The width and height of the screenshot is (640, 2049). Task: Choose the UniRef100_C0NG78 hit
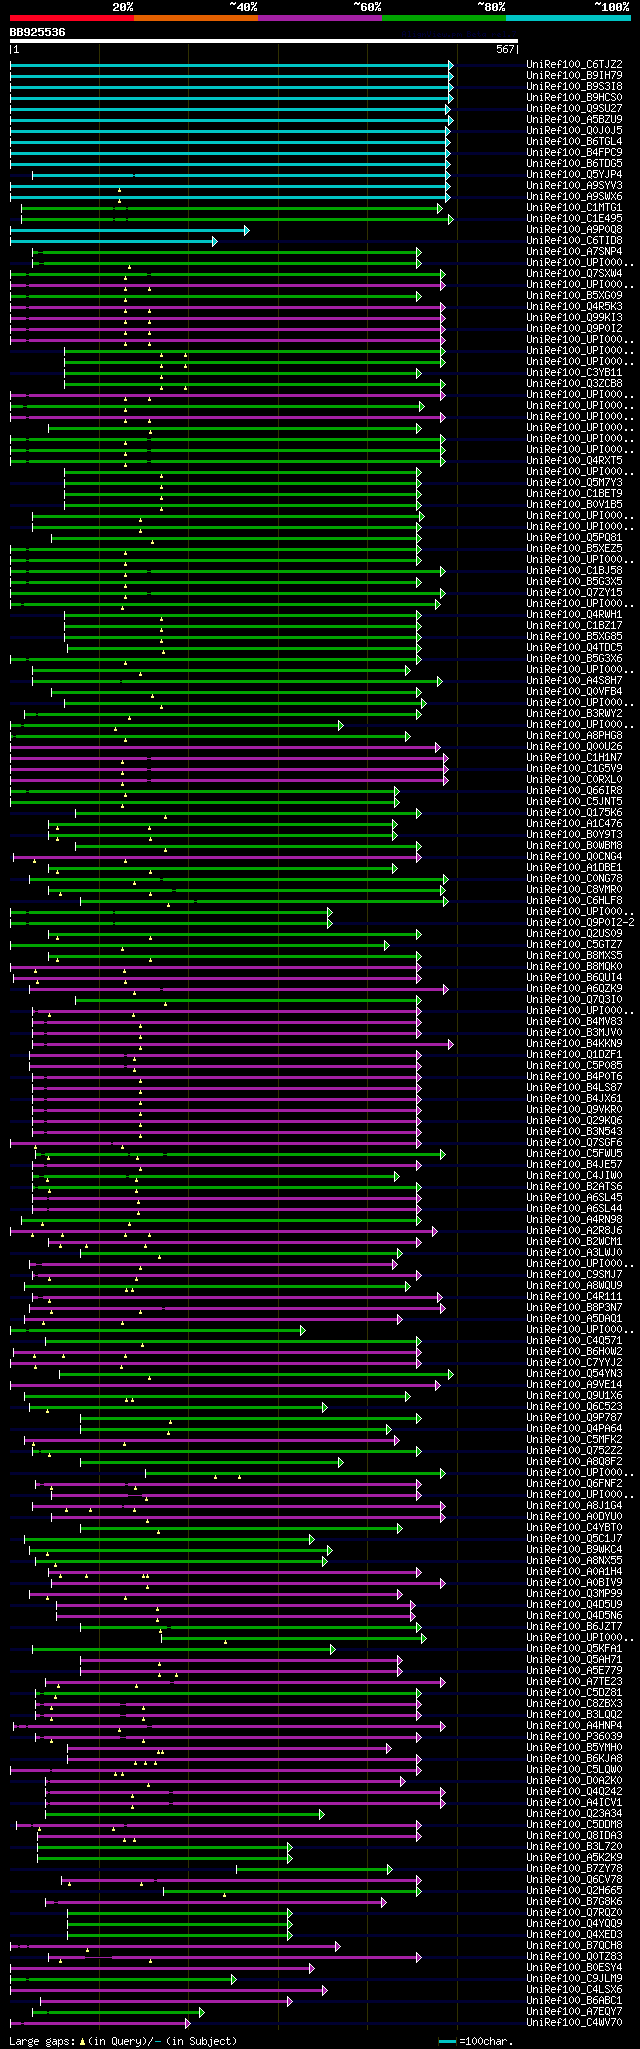(x=574, y=879)
